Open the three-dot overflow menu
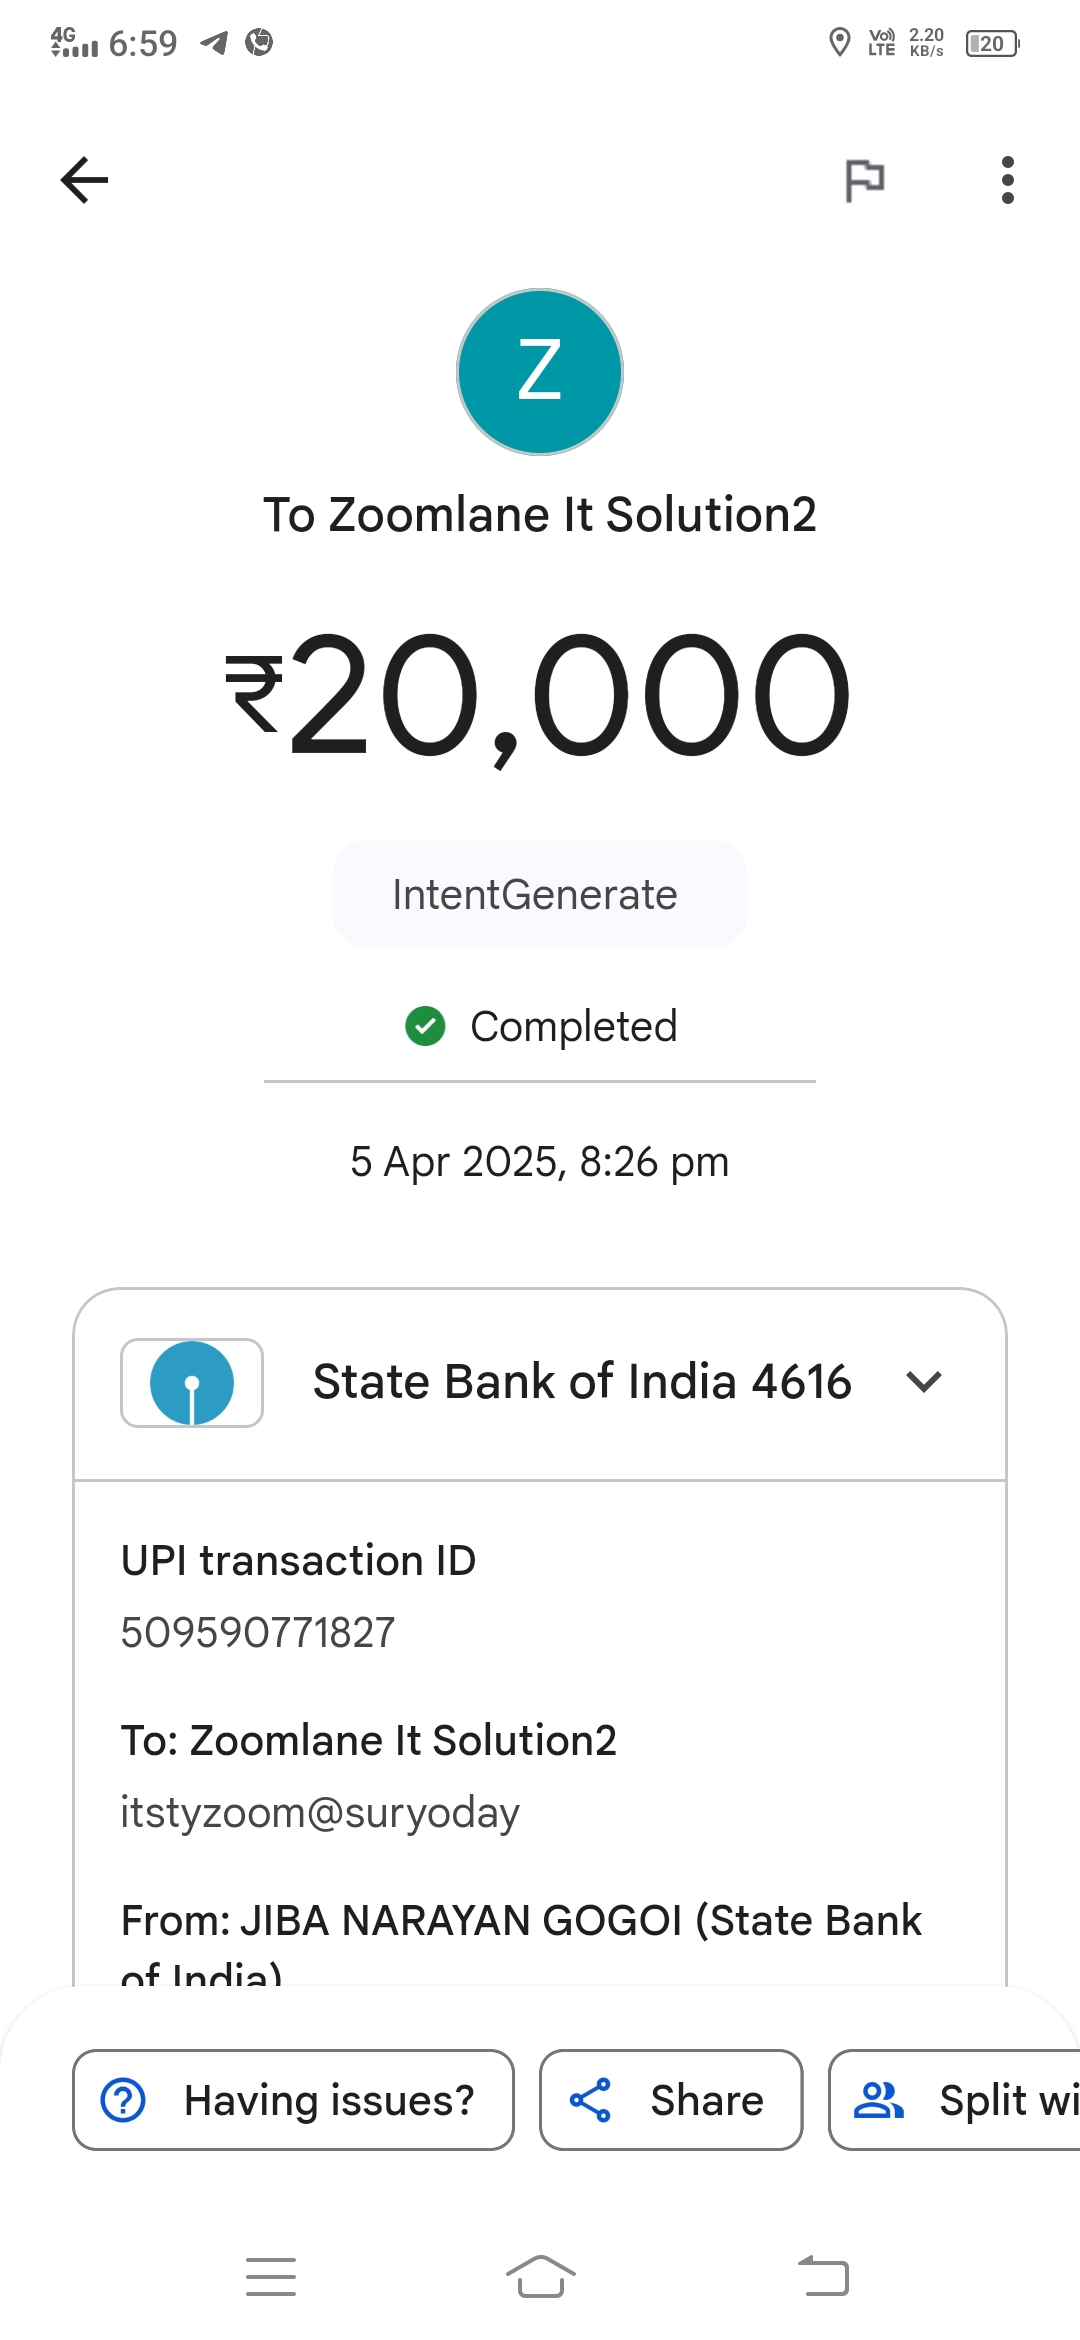Viewport: 1080px width, 2340px height. point(1007,180)
